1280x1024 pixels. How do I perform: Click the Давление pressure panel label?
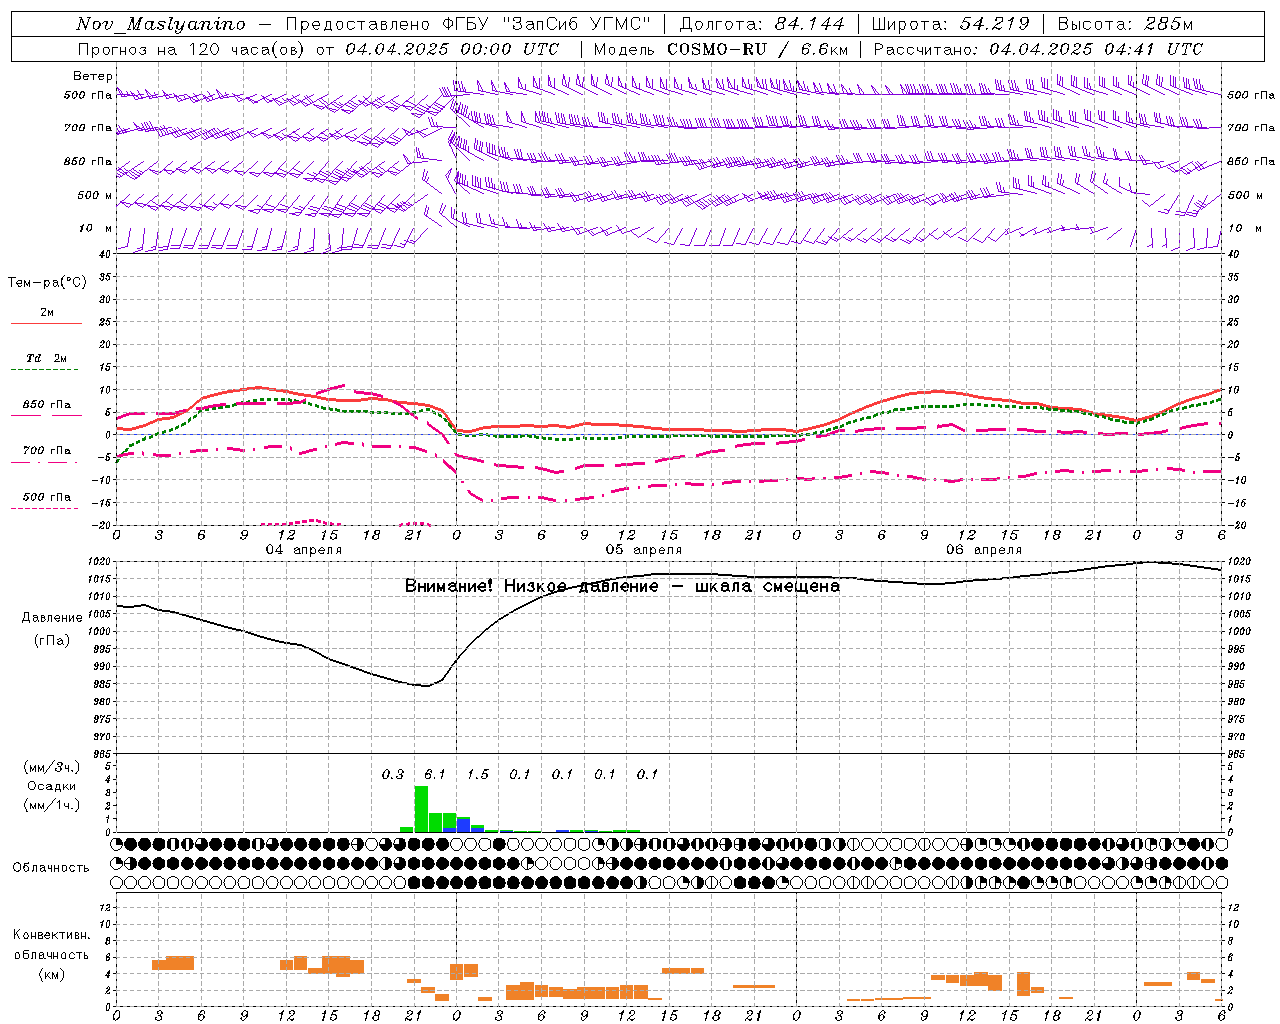[x=52, y=617]
